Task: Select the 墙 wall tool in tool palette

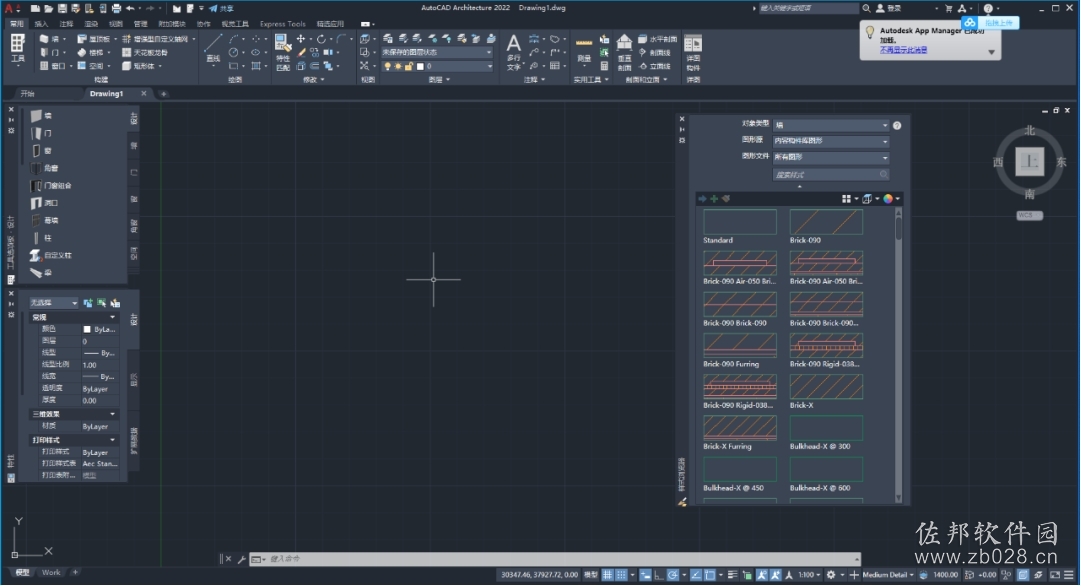Action: point(41,116)
